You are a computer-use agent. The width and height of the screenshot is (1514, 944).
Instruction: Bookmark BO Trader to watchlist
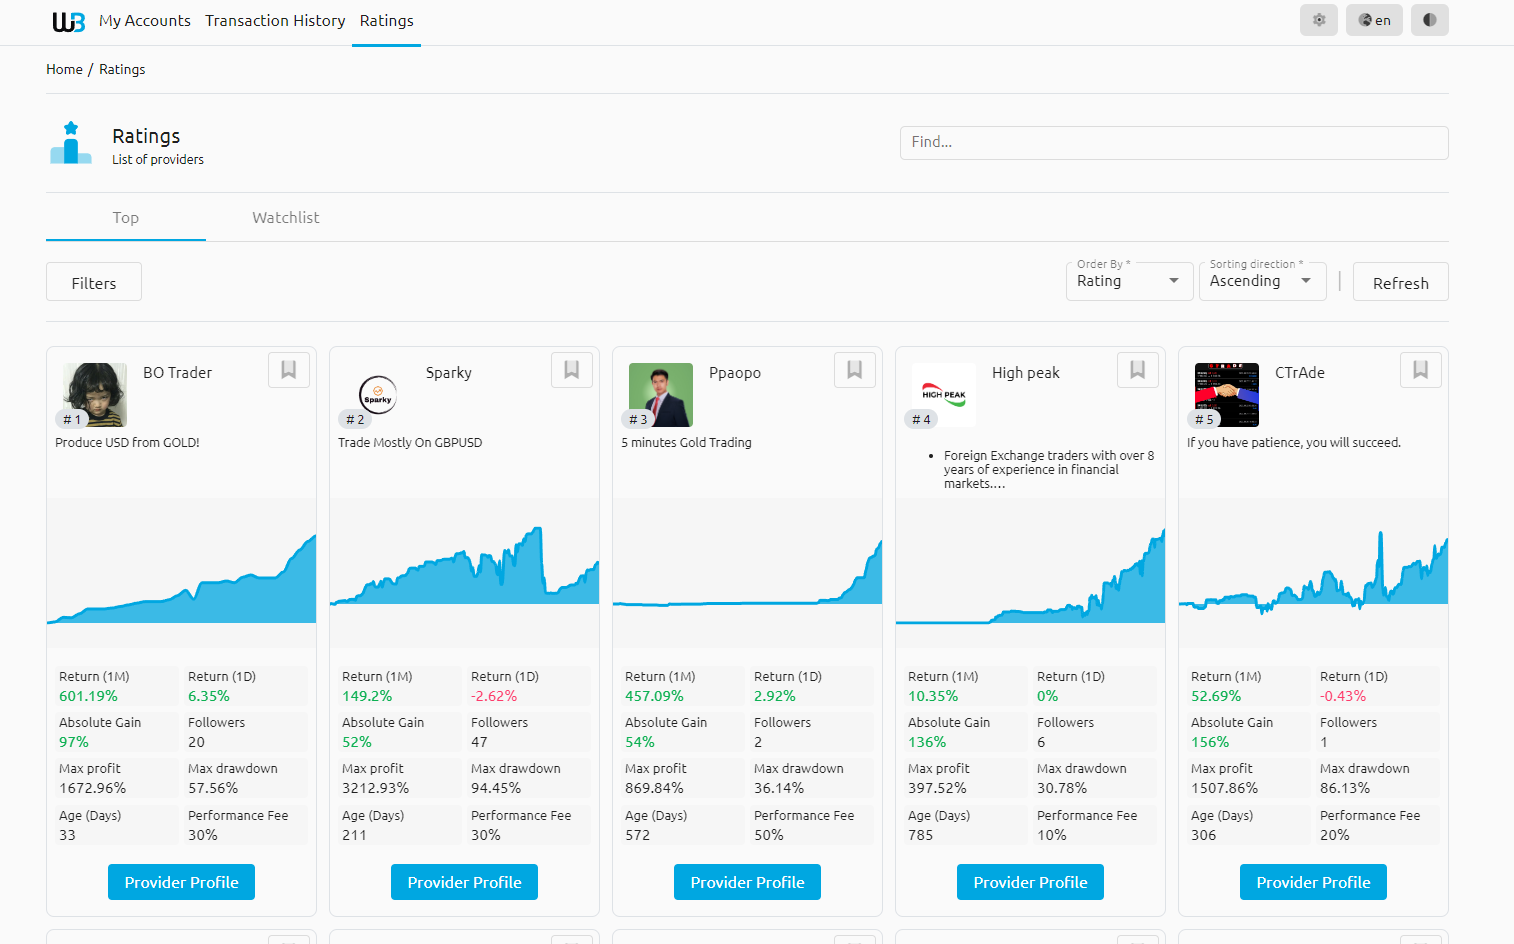click(x=289, y=370)
